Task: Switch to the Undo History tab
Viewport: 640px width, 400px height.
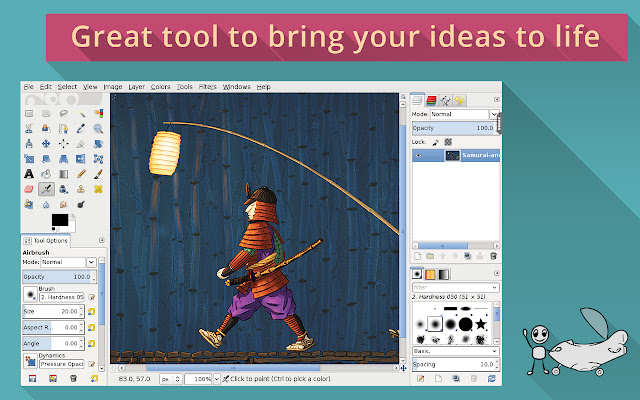Action: coord(460,100)
